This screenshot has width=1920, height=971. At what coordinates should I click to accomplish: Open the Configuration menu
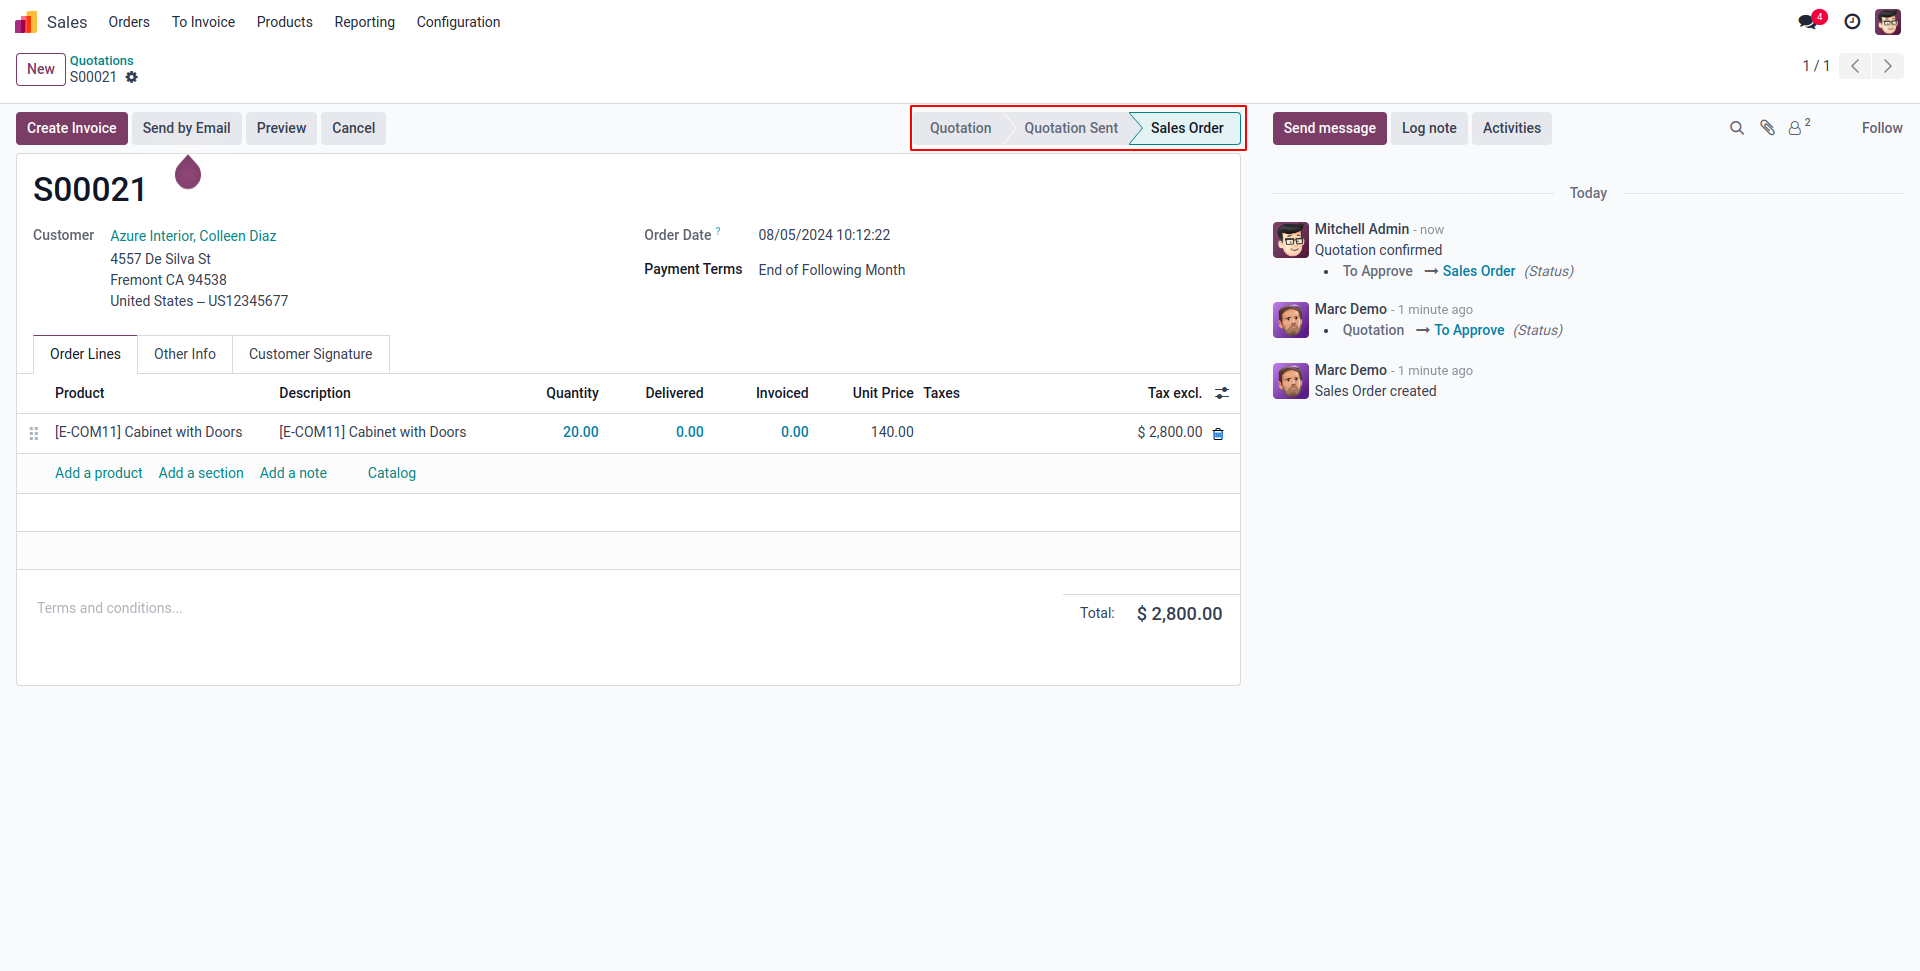458,22
